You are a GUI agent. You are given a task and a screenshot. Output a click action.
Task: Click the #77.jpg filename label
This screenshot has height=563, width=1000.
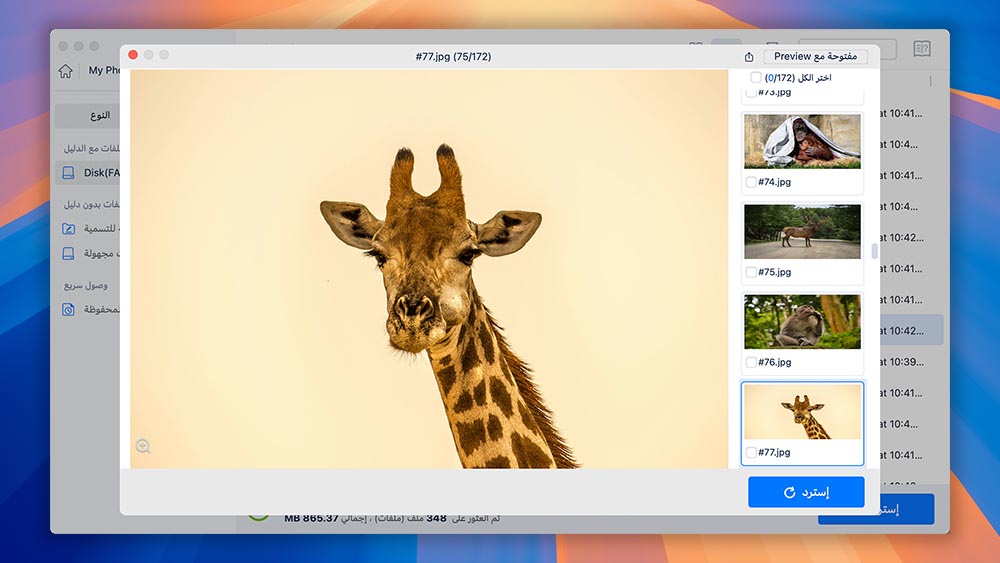[x=774, y=452]
